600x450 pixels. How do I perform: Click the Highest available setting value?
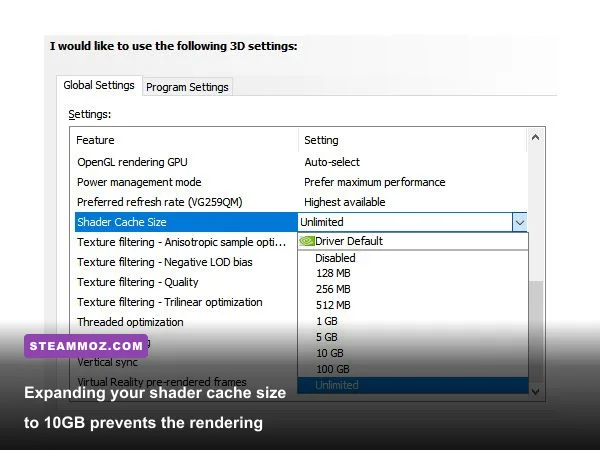pyautogui.click(x=345, y=202)
